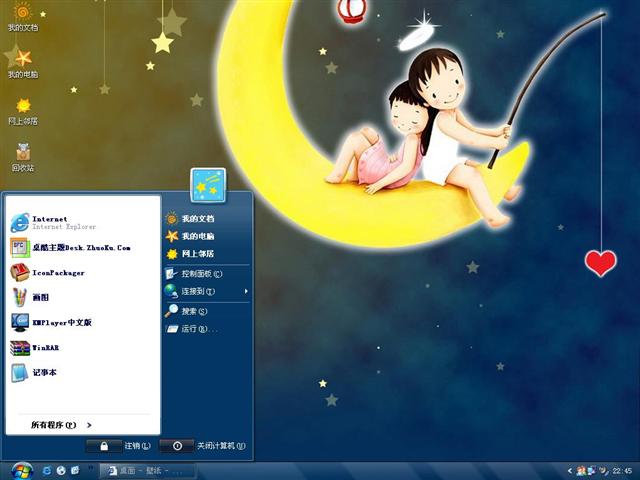The height and width of the screenshot is (480, 640).
Task: Open 我的文档 desktop icon
Action: point(22,15)
